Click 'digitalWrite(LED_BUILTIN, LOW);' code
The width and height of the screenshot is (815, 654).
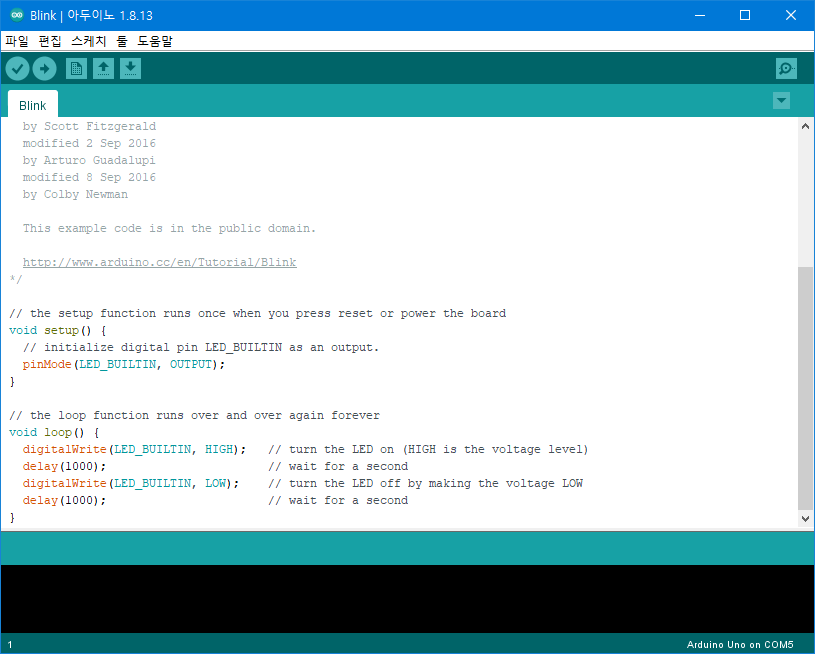click(130, 483)
